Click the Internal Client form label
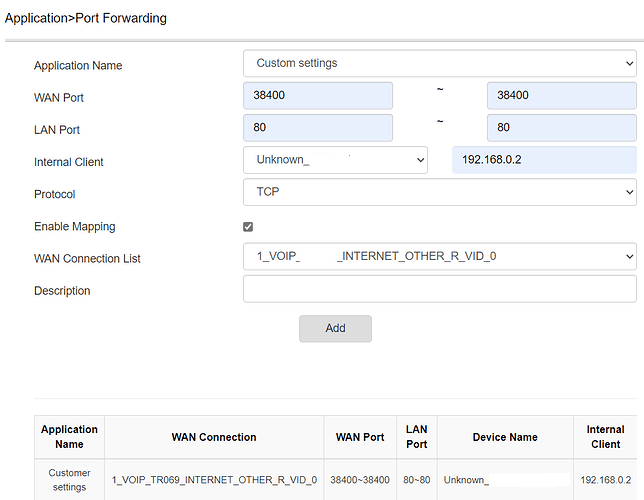The height and width of the screenshot is (500, 644). point(69,162)
